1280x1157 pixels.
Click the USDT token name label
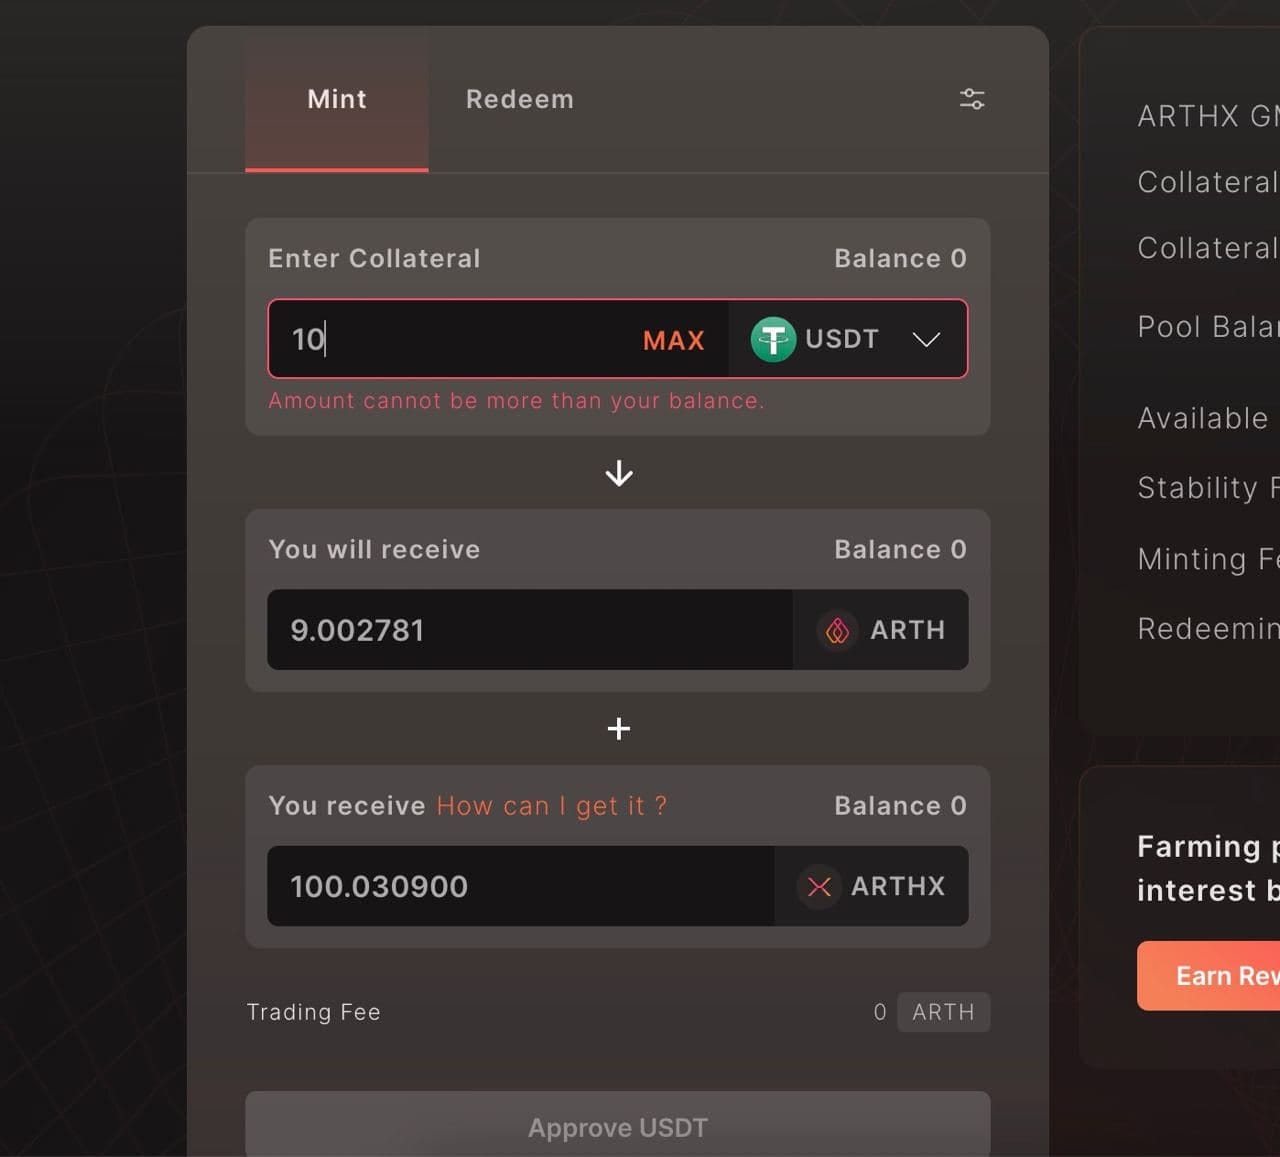(x=842, y=339)
